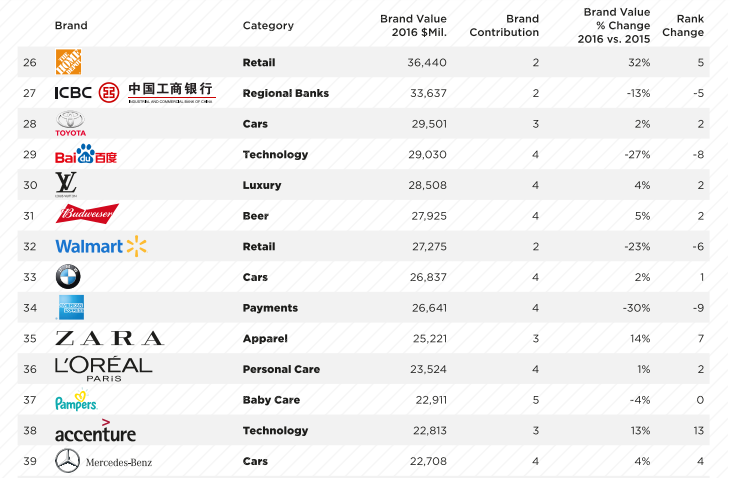The height and width of the screenshot is (478, 730).
Task: Click the Mercedes-Benz logo
Action: (x=103, y=461)
